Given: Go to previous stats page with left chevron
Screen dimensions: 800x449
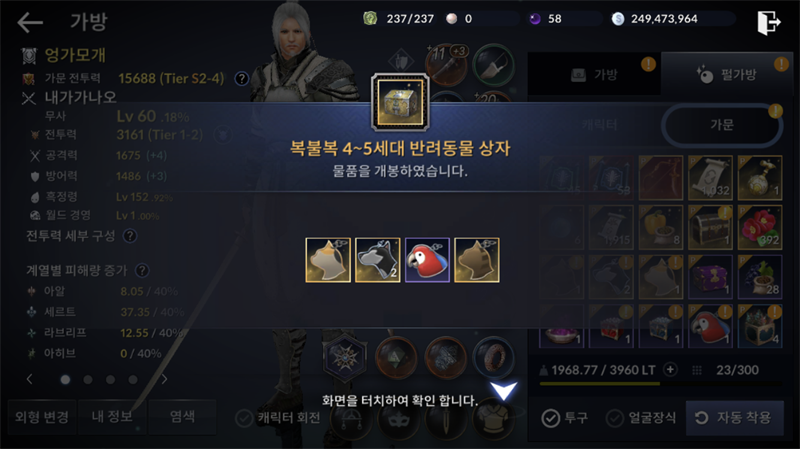Looking at the screenshot, I should coord(30,379).
